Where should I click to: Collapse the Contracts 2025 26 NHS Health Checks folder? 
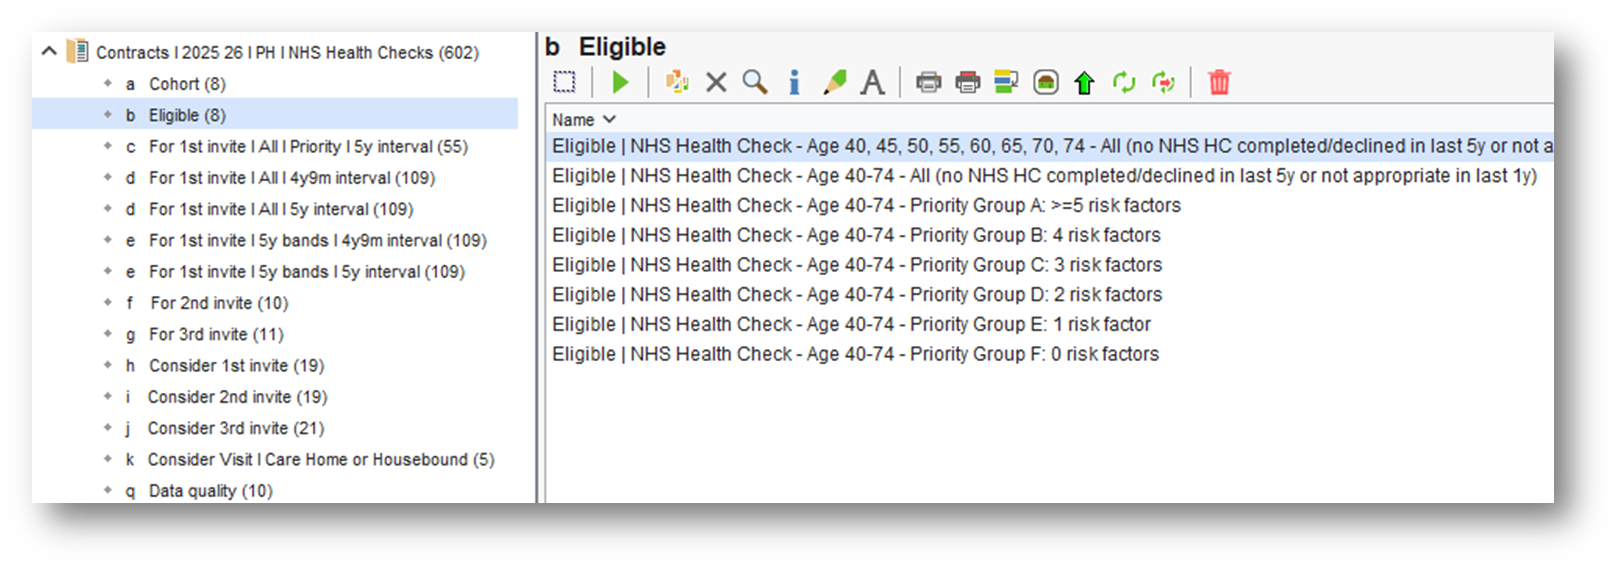pos(48,51)
